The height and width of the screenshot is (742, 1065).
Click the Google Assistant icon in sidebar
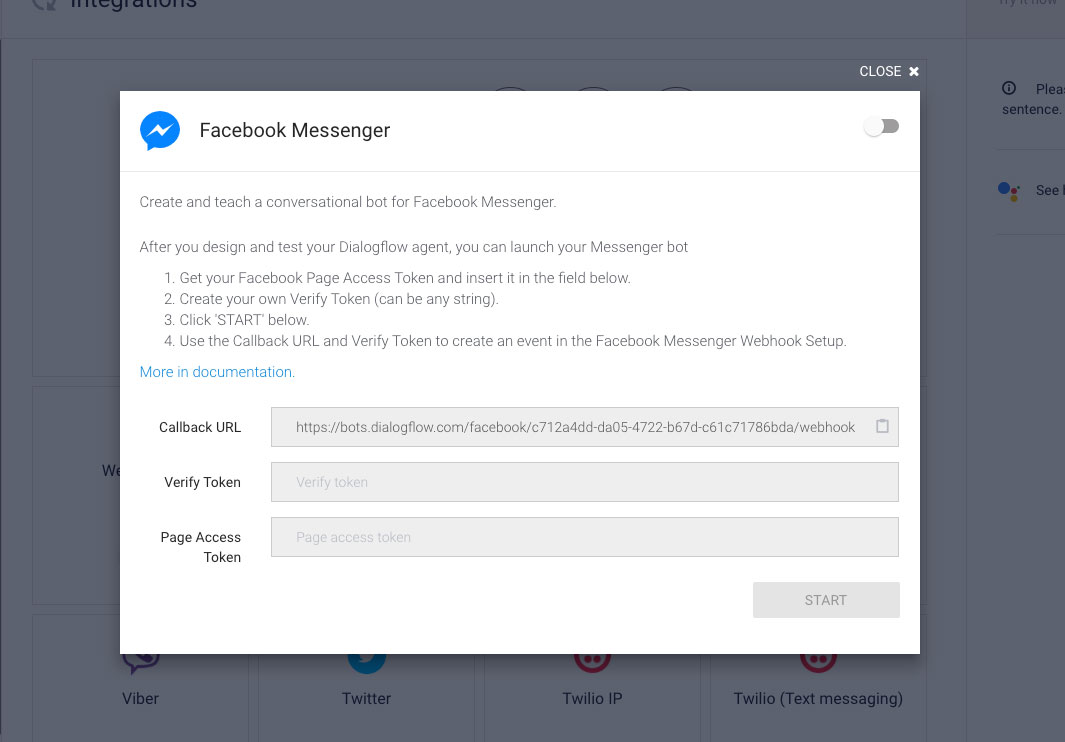point(1009,191)
